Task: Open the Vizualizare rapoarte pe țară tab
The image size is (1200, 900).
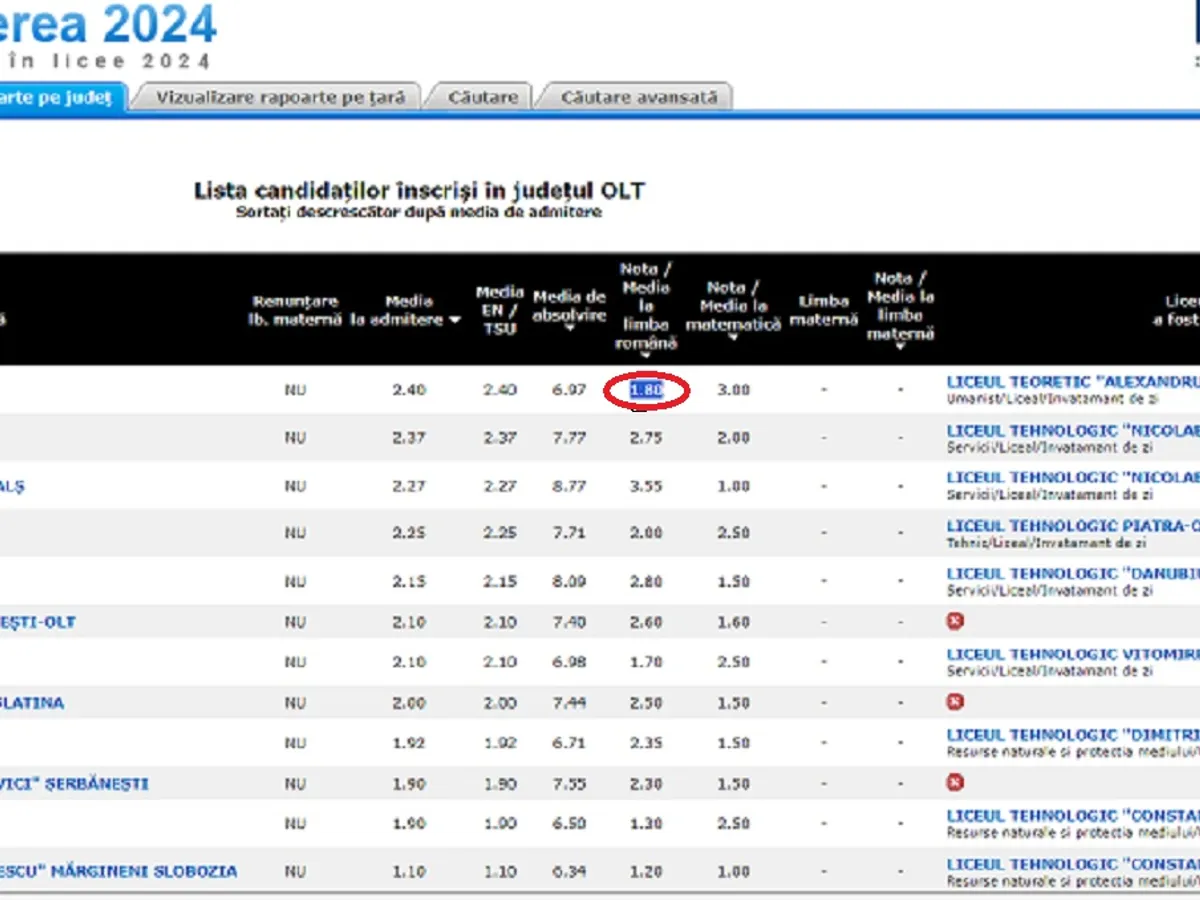Action: coord(280,98)
